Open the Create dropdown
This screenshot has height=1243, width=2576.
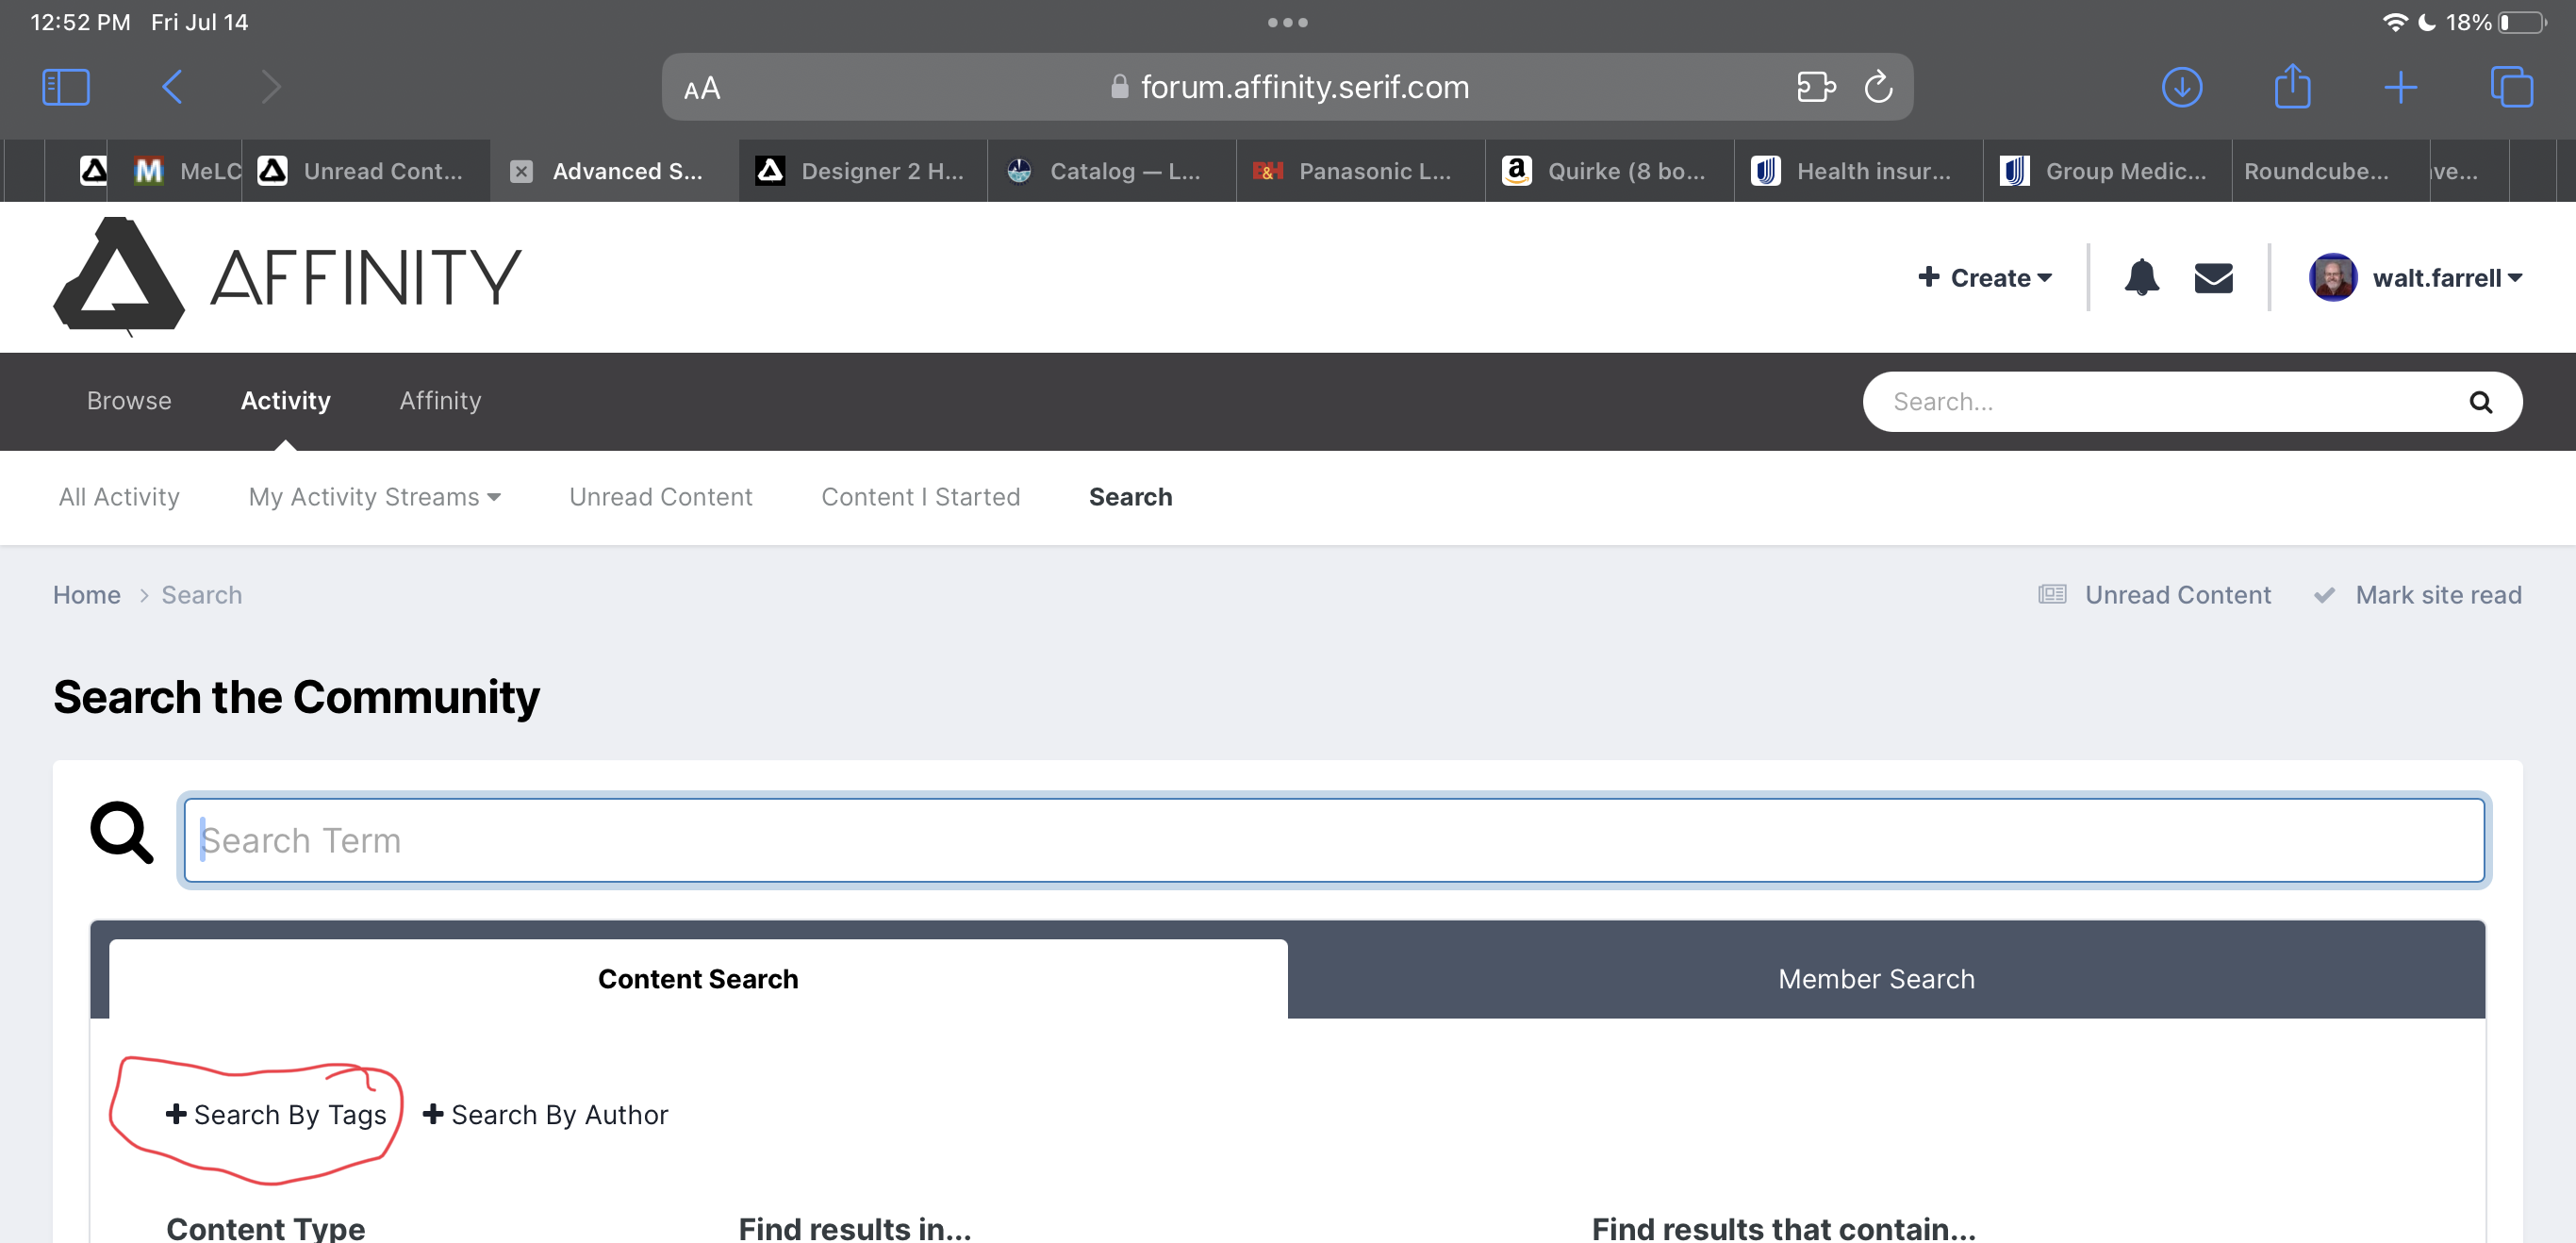coord(1985,278)
